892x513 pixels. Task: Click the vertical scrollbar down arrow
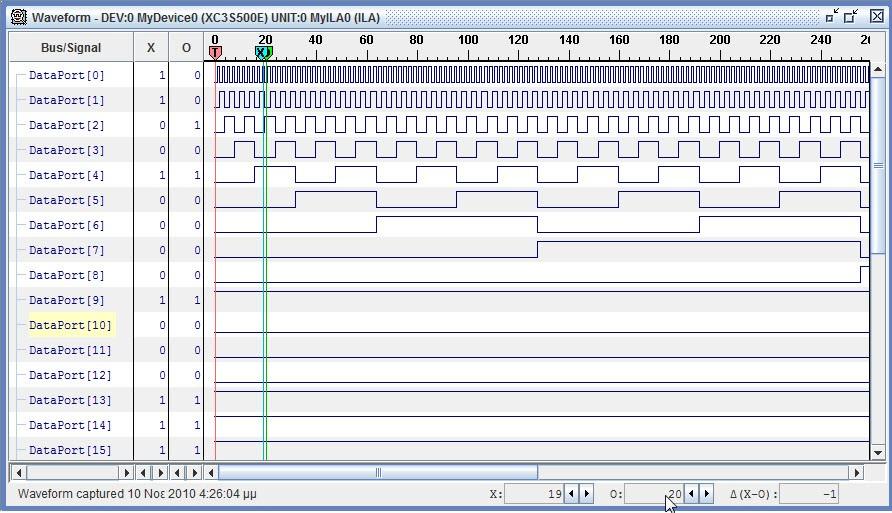coord(878,453)
